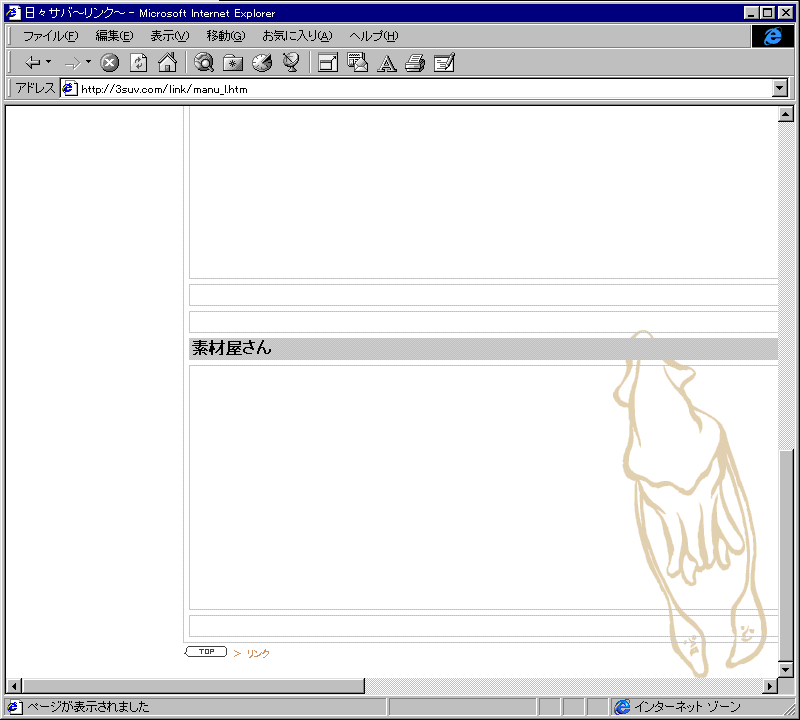Click the horizontal scrollbar thumb

point(194,686)
